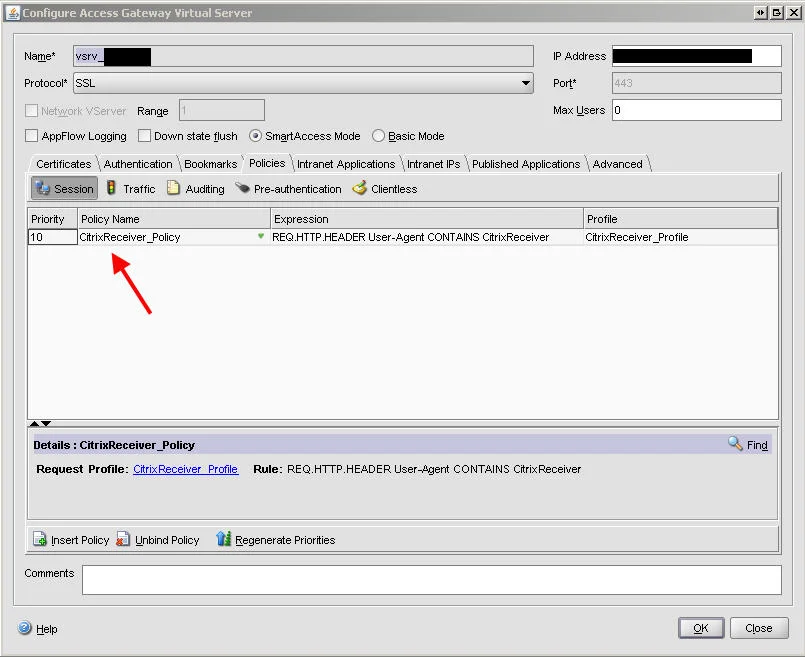Click the Port field

697,83
